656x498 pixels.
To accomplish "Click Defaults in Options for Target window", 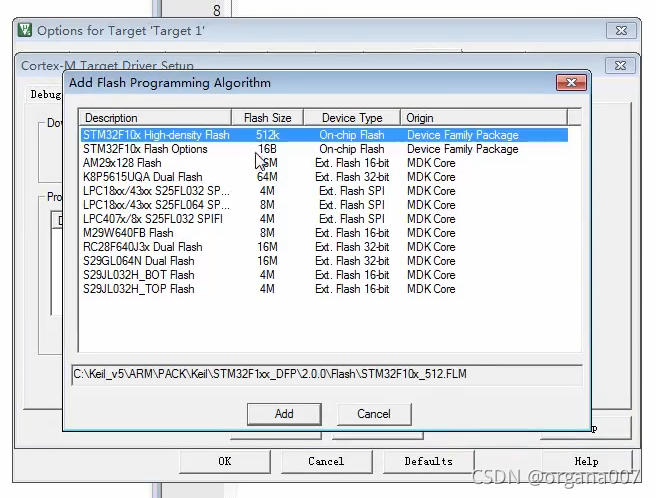I will pos(428,461).
